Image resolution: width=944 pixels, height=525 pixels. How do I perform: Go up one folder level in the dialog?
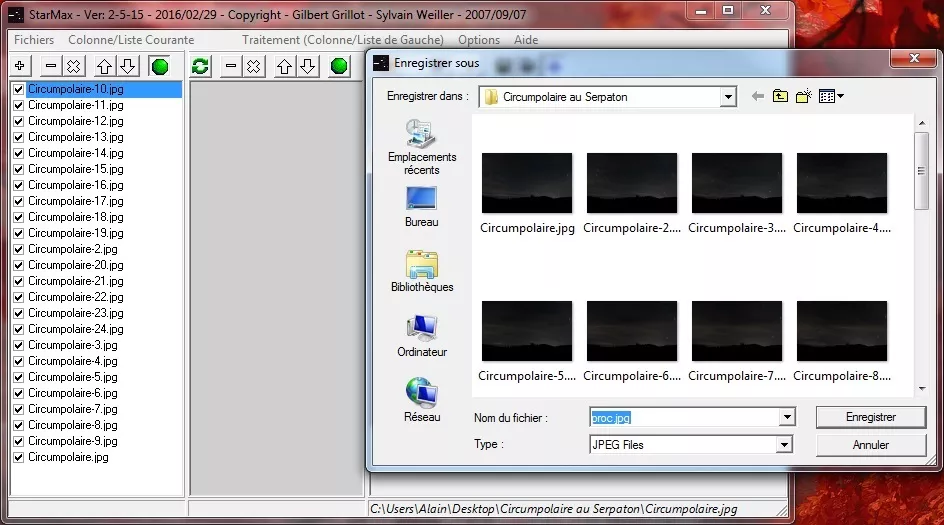pos(779,97)
